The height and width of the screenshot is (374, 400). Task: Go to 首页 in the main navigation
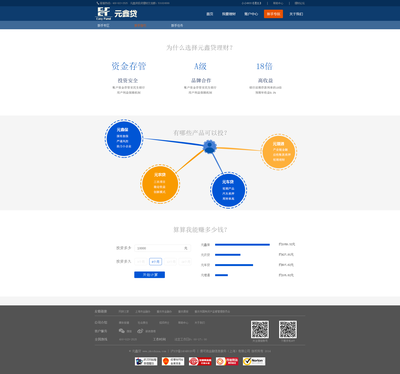[210, 14]
